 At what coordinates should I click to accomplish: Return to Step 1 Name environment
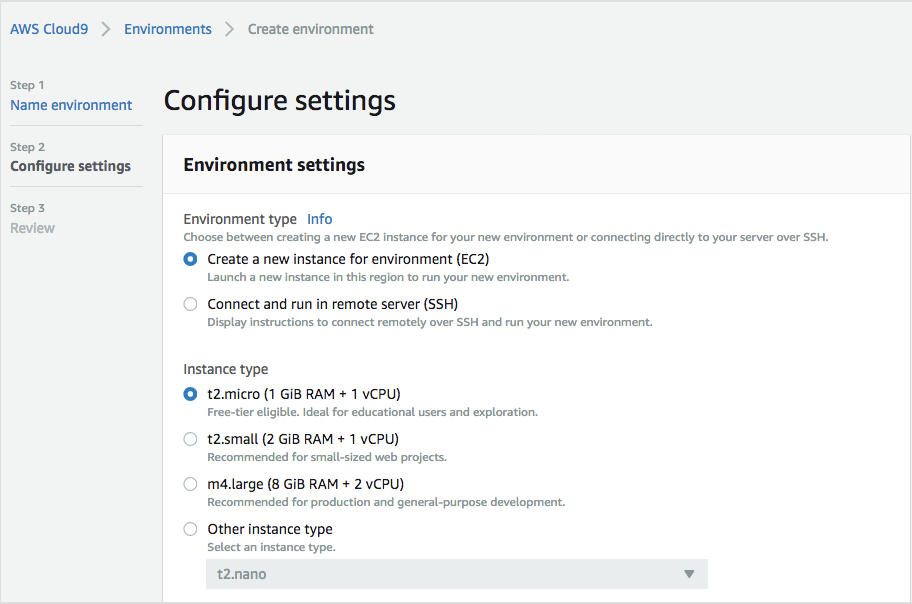coord(71,105)
